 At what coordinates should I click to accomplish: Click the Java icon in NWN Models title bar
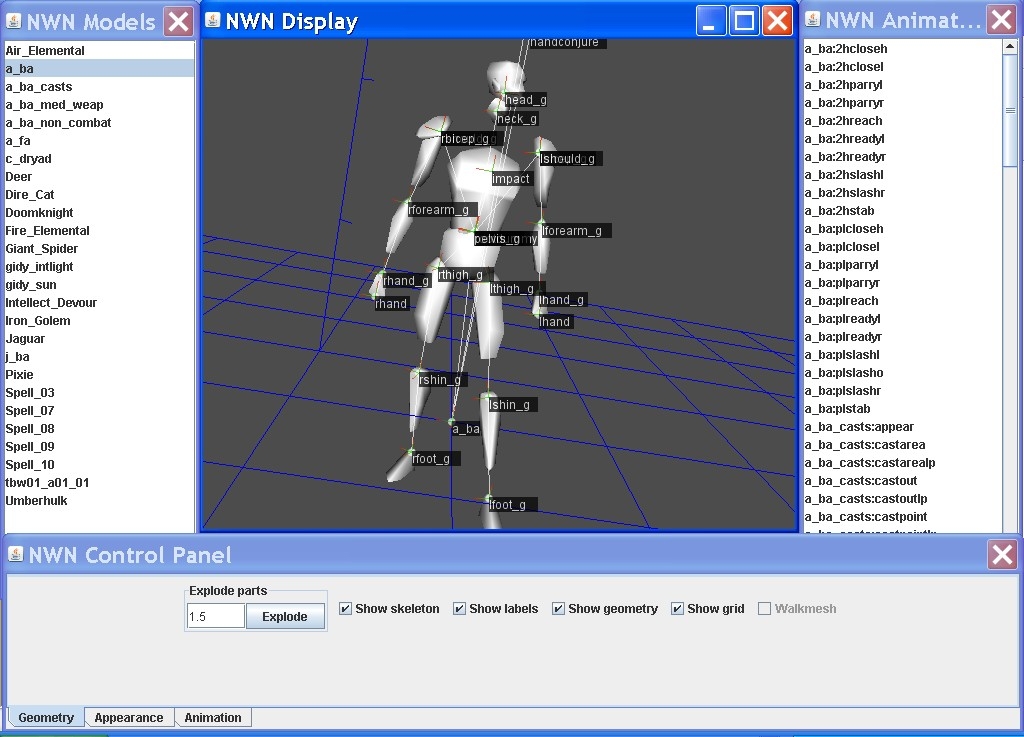(x=13, y=21)
